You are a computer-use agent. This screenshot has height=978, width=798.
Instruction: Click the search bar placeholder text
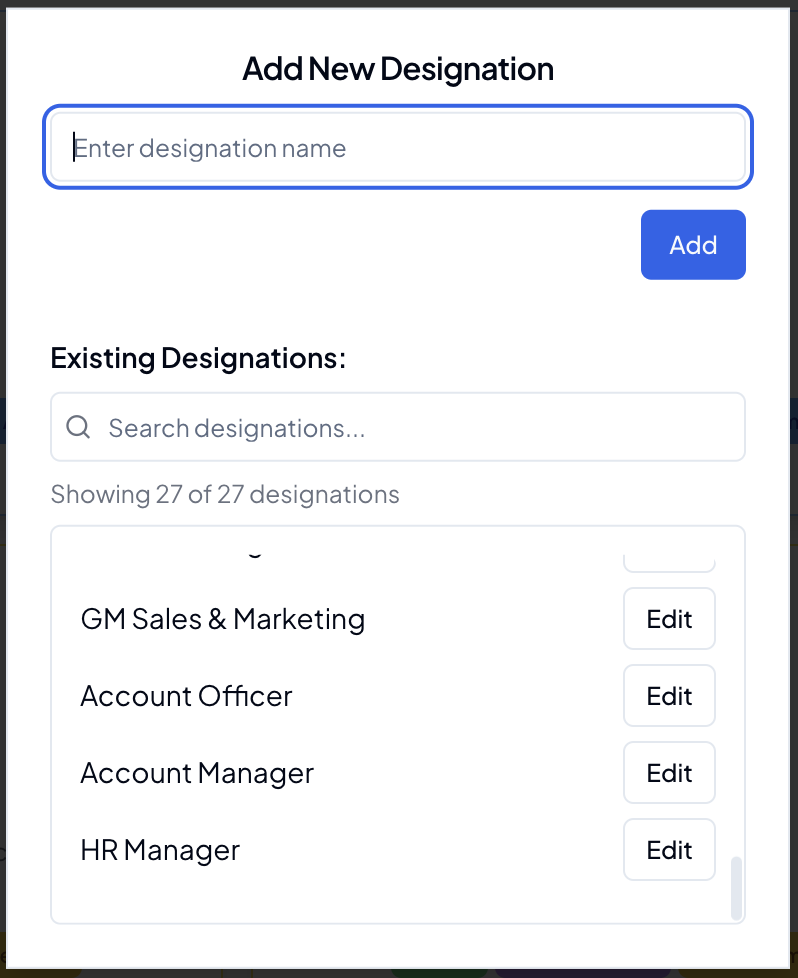point(235,427)
